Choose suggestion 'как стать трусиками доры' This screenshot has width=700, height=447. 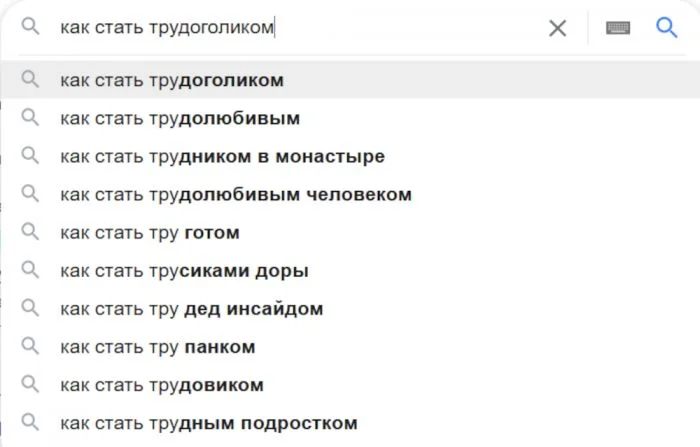[x=350, y=270]
